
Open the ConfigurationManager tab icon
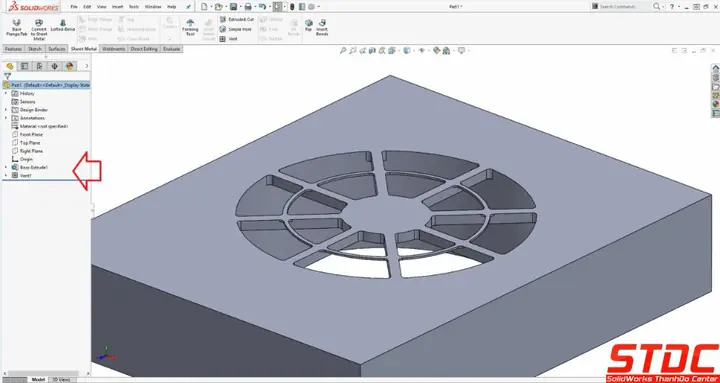click(39, 66)
